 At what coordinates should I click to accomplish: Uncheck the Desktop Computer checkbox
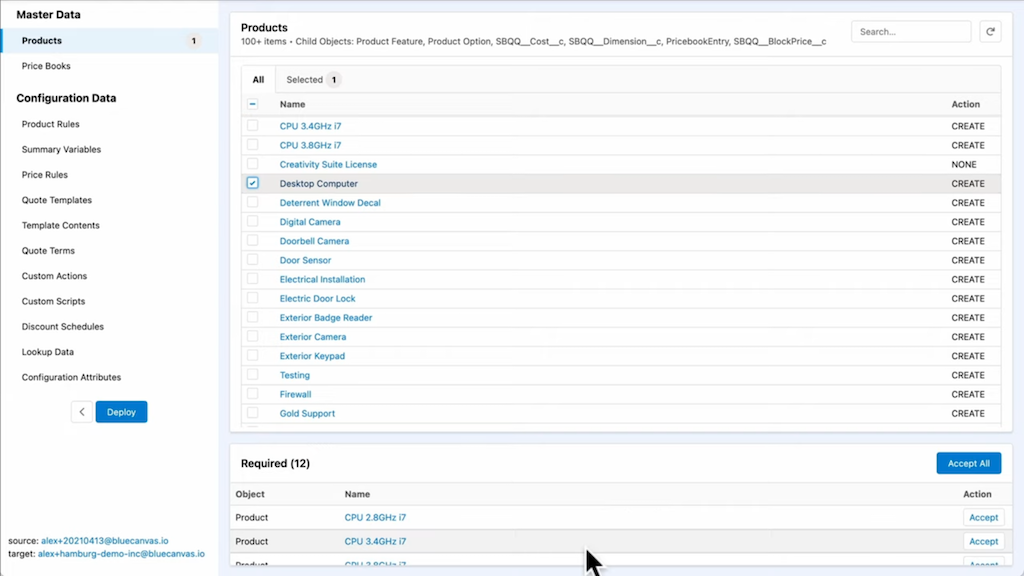[252, 183]
